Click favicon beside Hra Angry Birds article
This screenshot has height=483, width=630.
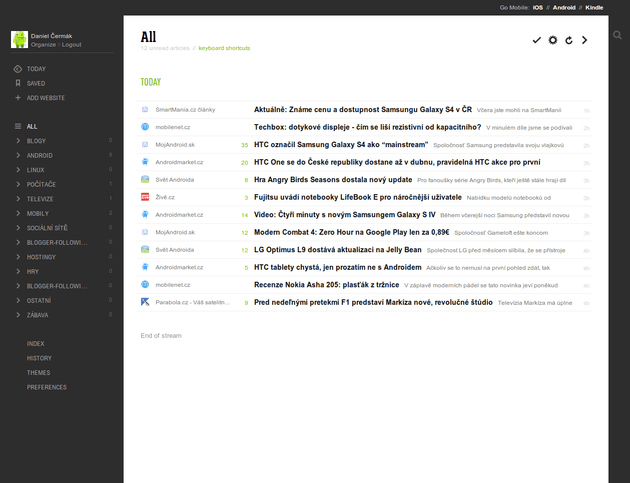[145, 179]
